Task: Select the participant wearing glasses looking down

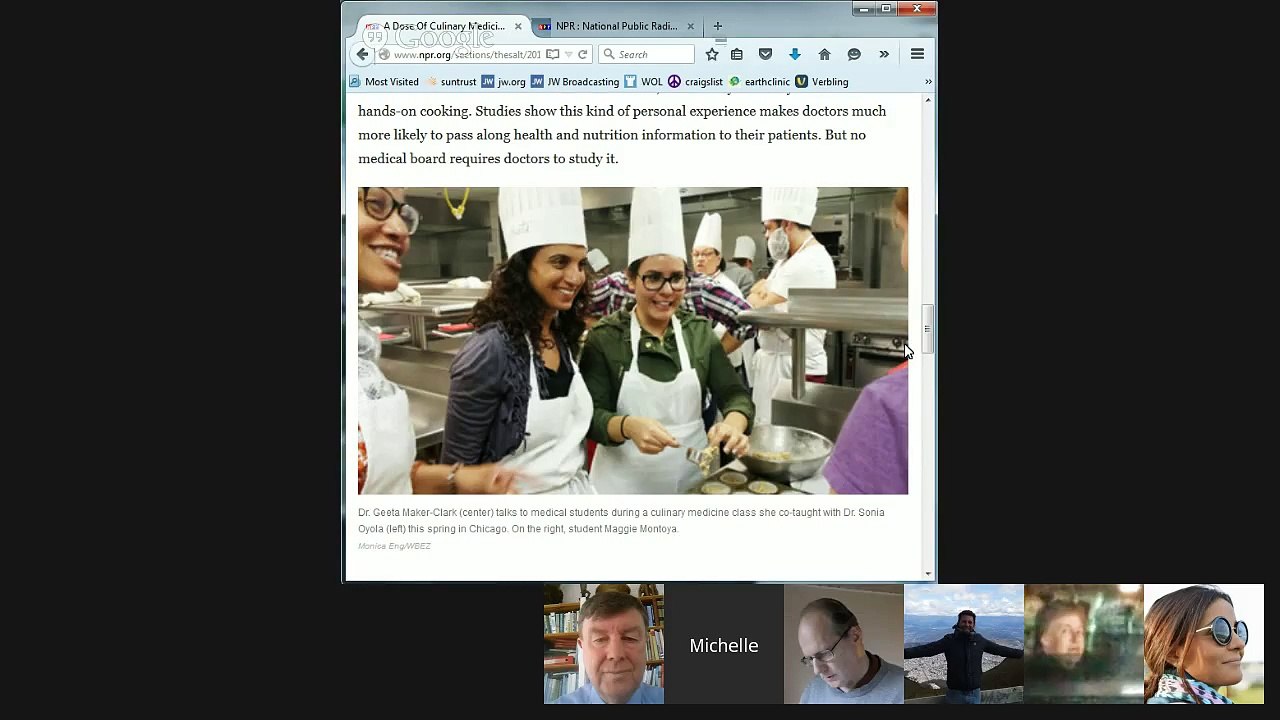Action: click(844, 644)
